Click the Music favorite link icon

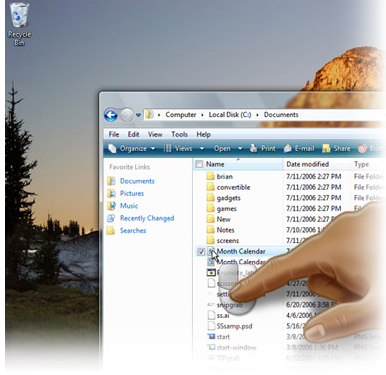pyautogui.click(x=111, y=206)
